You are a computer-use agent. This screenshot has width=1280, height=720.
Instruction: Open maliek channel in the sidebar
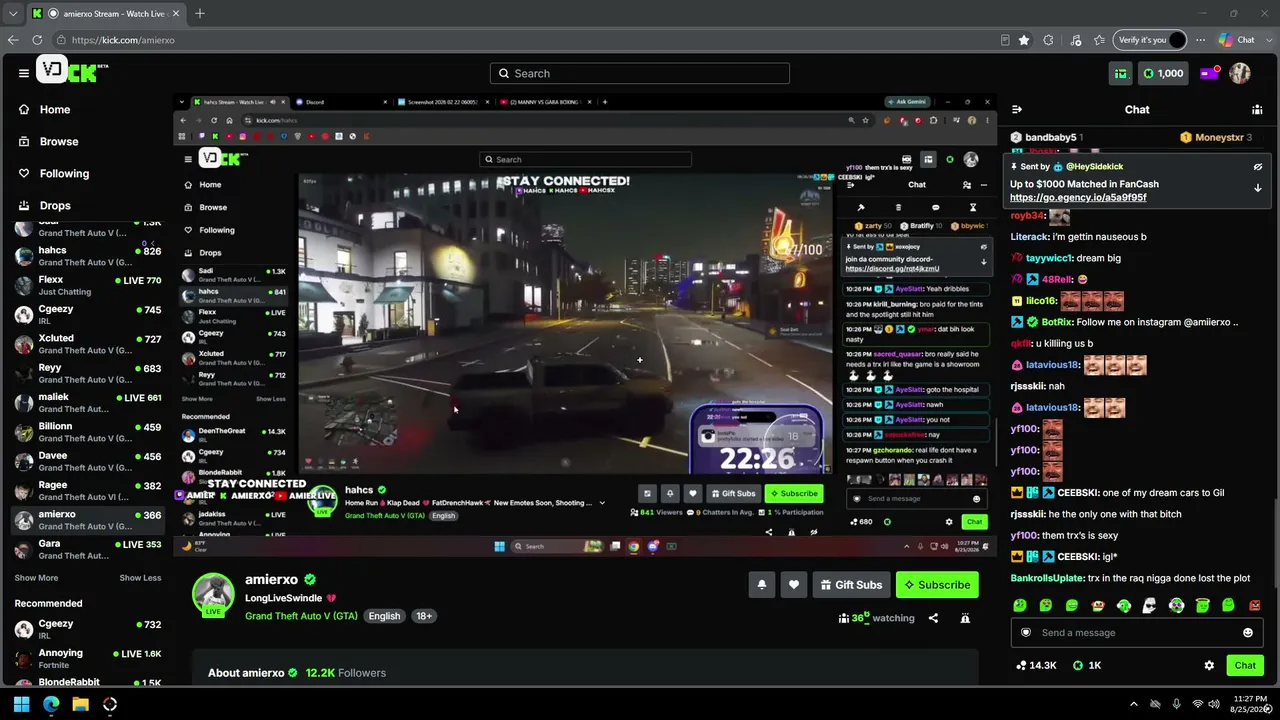(88, 402)
